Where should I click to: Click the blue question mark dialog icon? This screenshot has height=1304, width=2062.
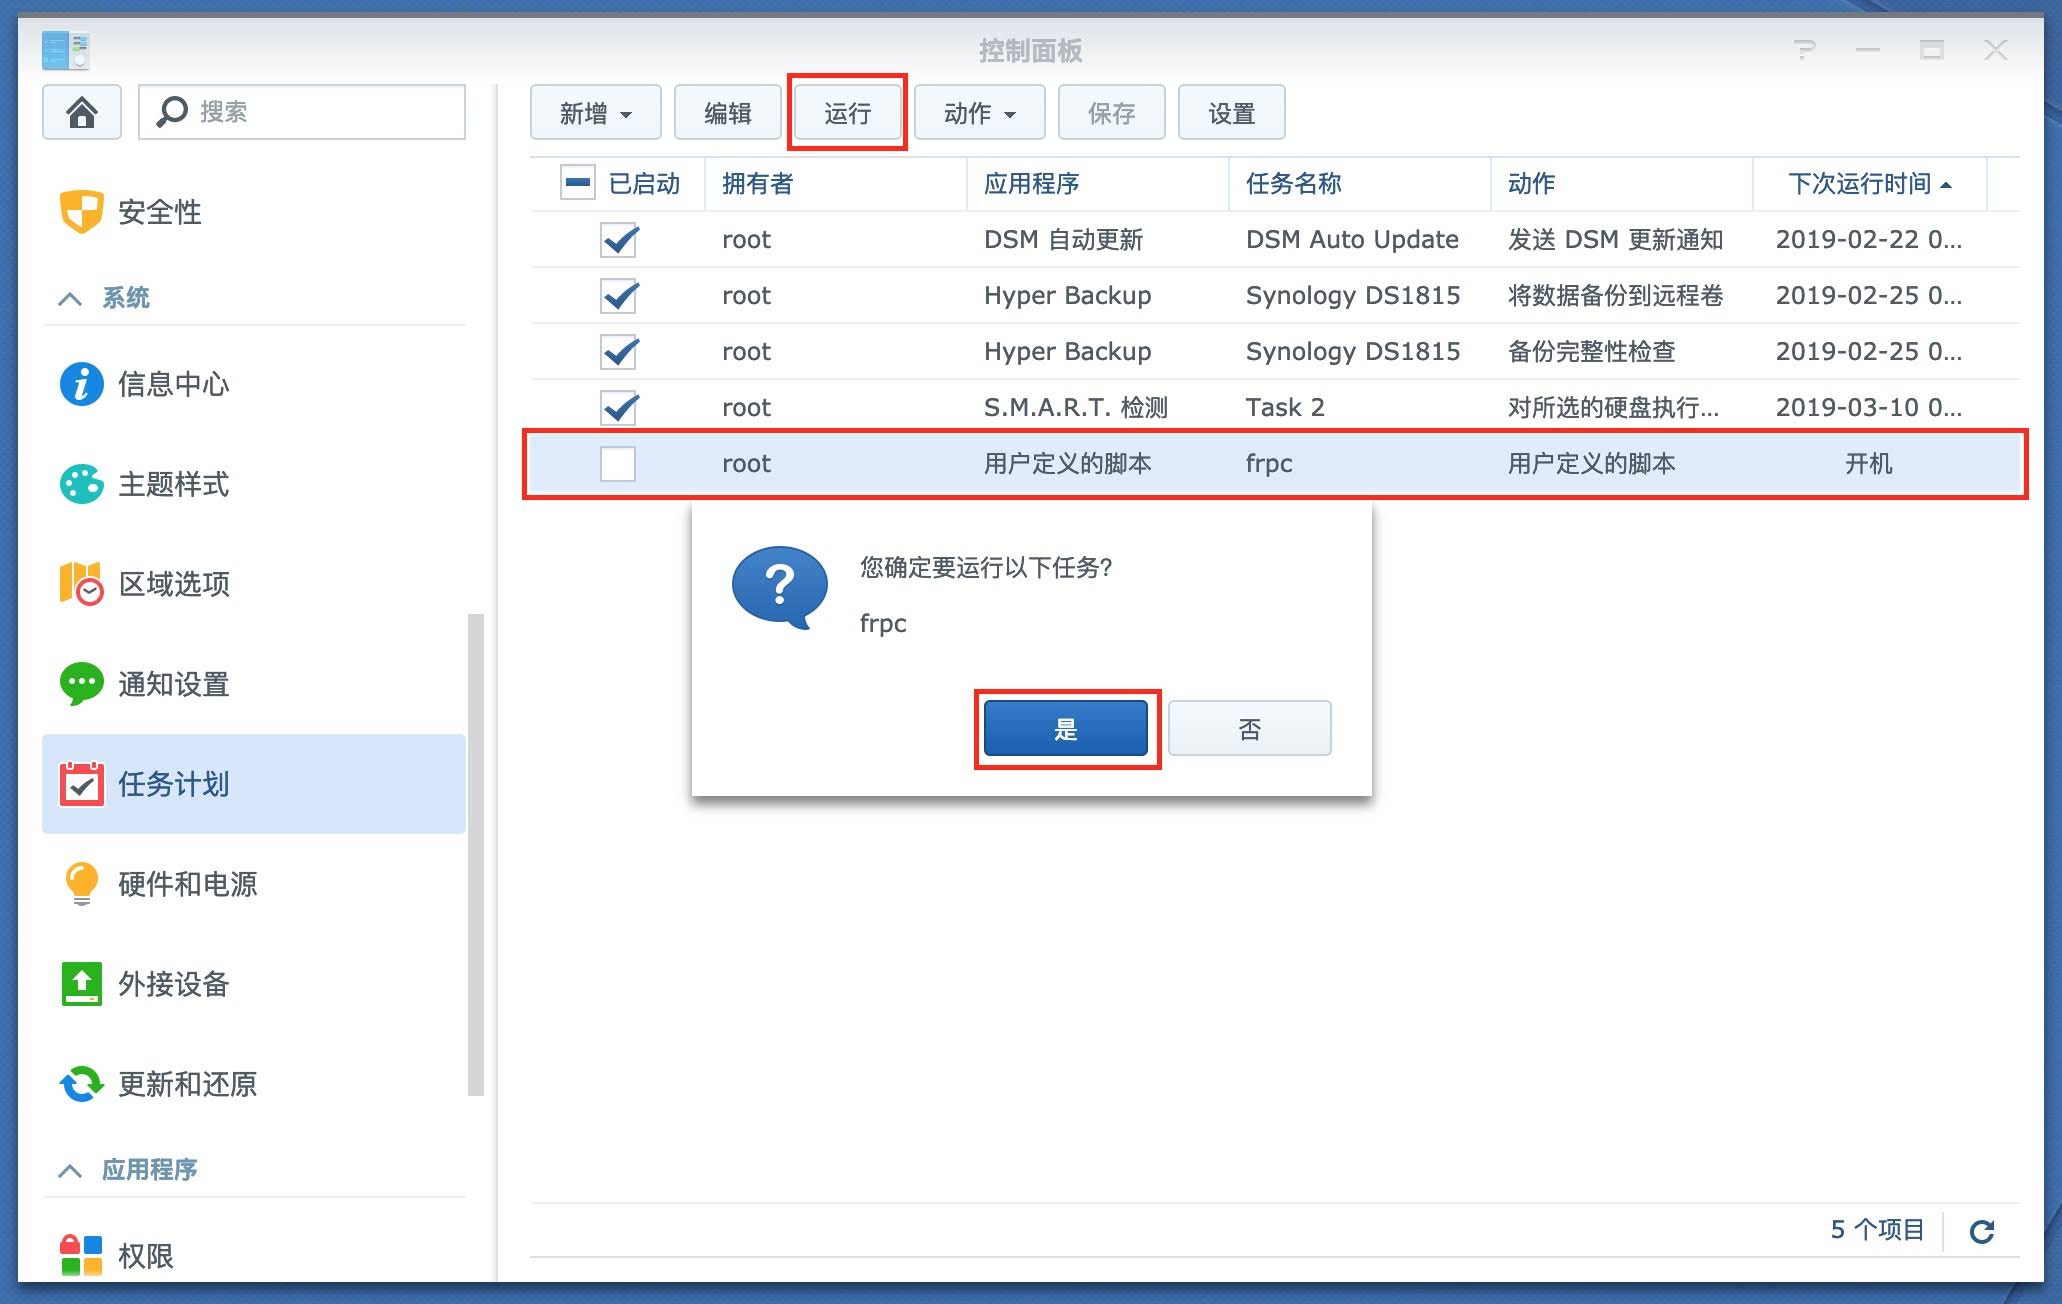click(x=780, y=587)
